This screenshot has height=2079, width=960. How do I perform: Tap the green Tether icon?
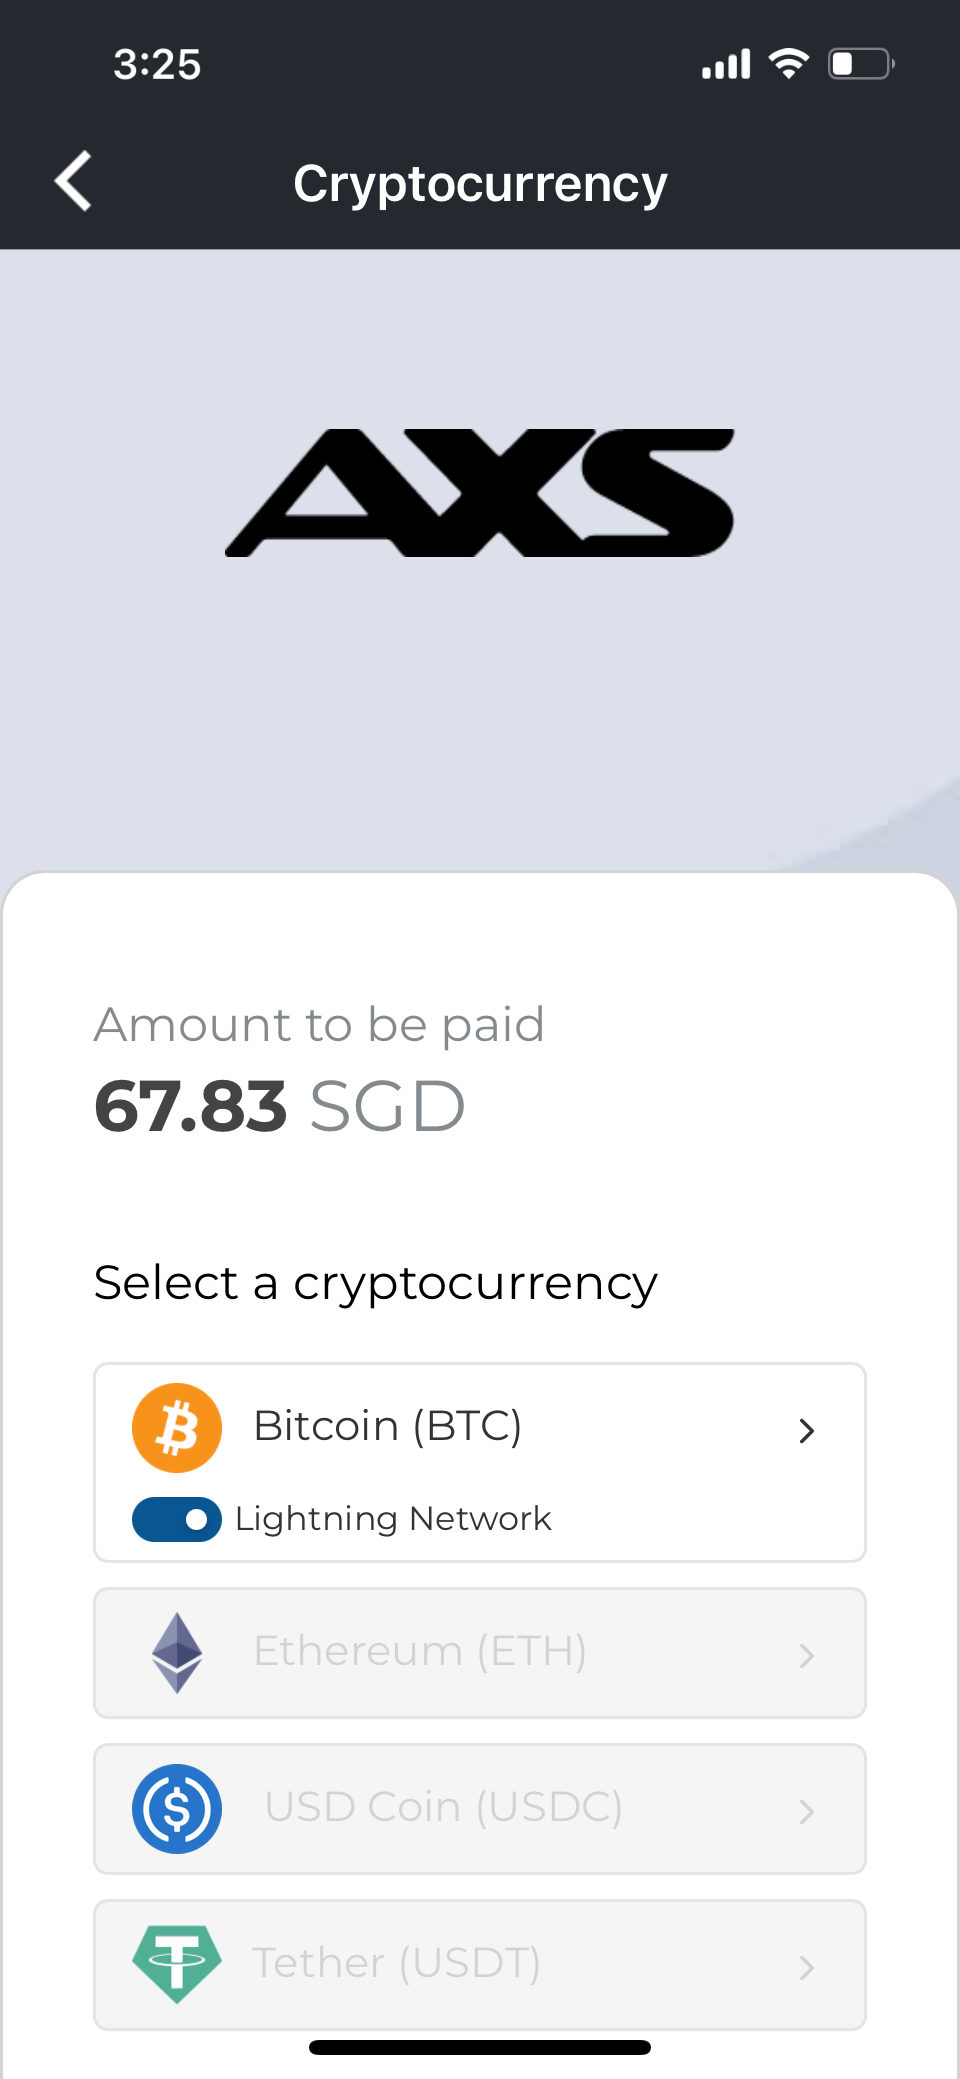[x=177, y=1963]
